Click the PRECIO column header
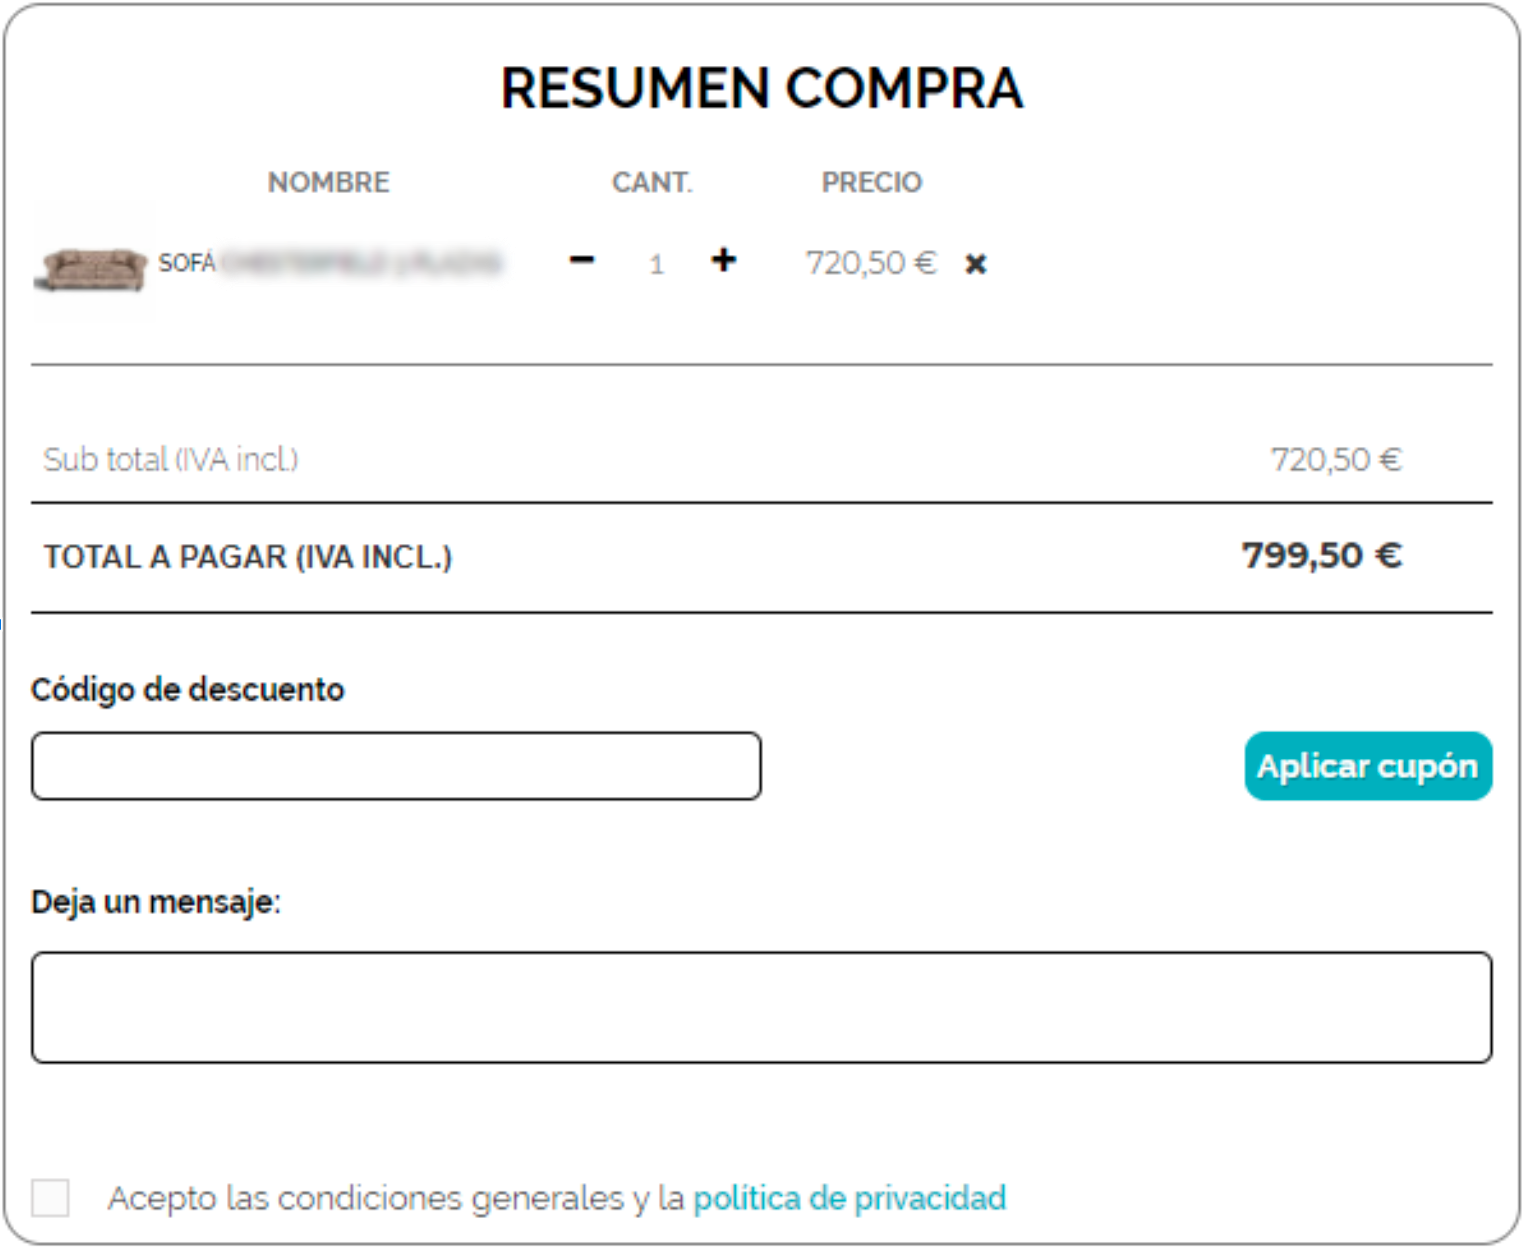 pyautogui.click(x=872, y=182)
